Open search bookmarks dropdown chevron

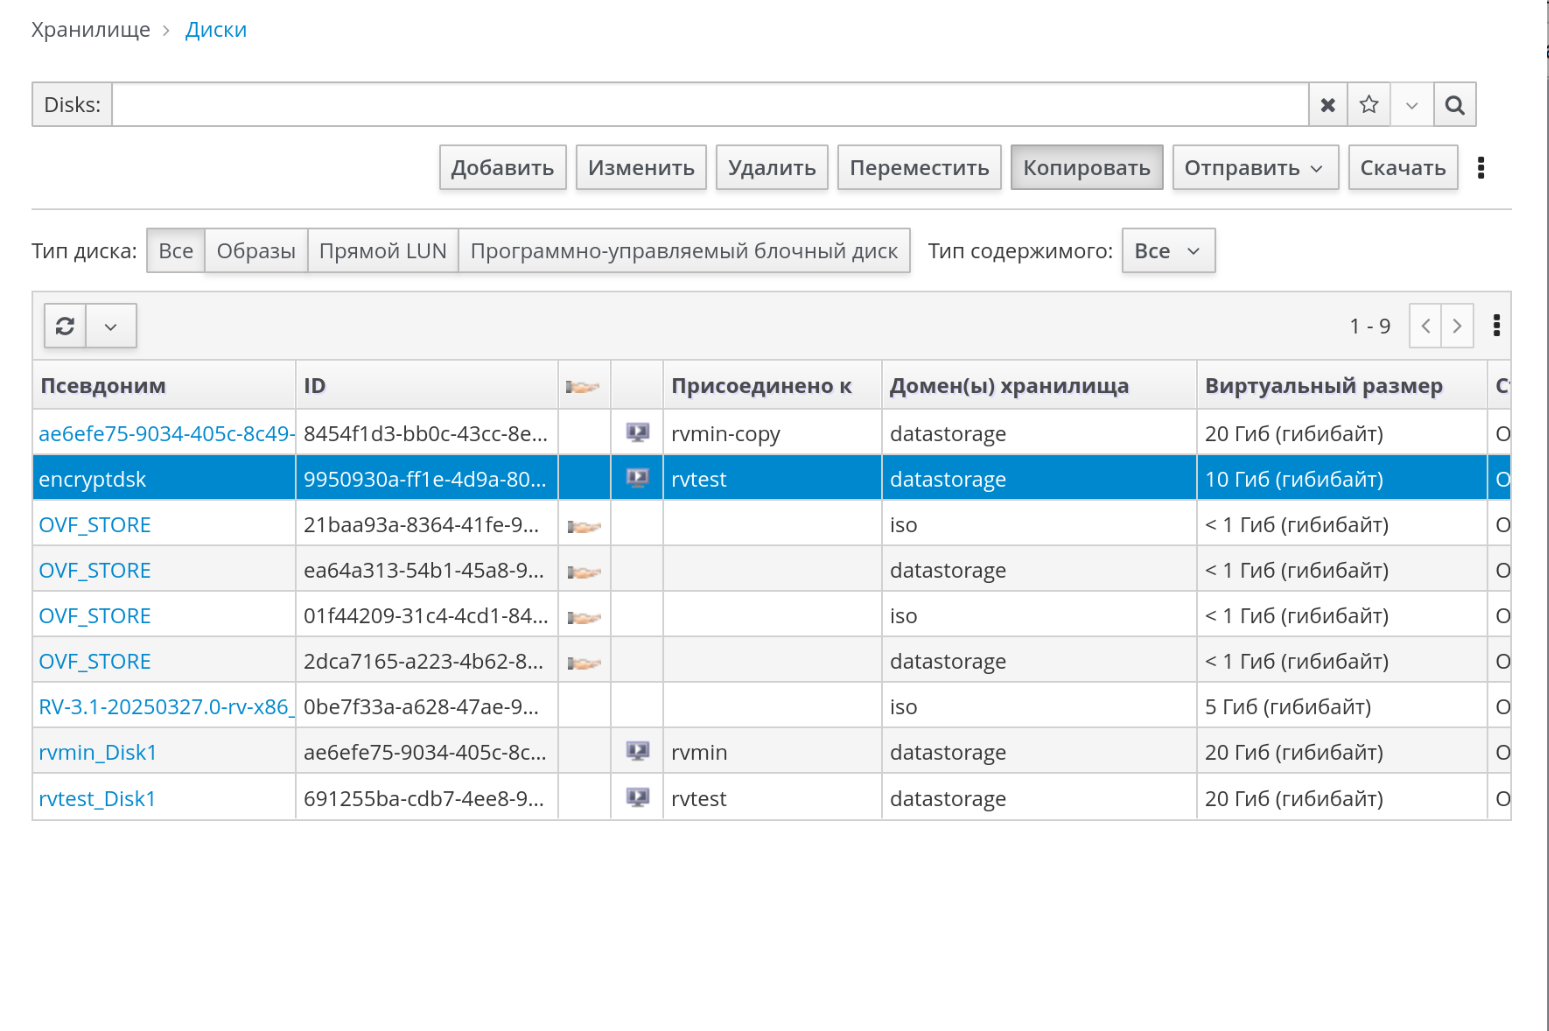1411,105
